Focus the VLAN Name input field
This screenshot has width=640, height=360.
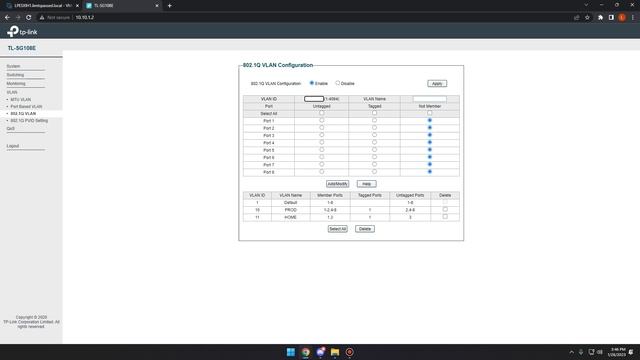coord(429,99)
